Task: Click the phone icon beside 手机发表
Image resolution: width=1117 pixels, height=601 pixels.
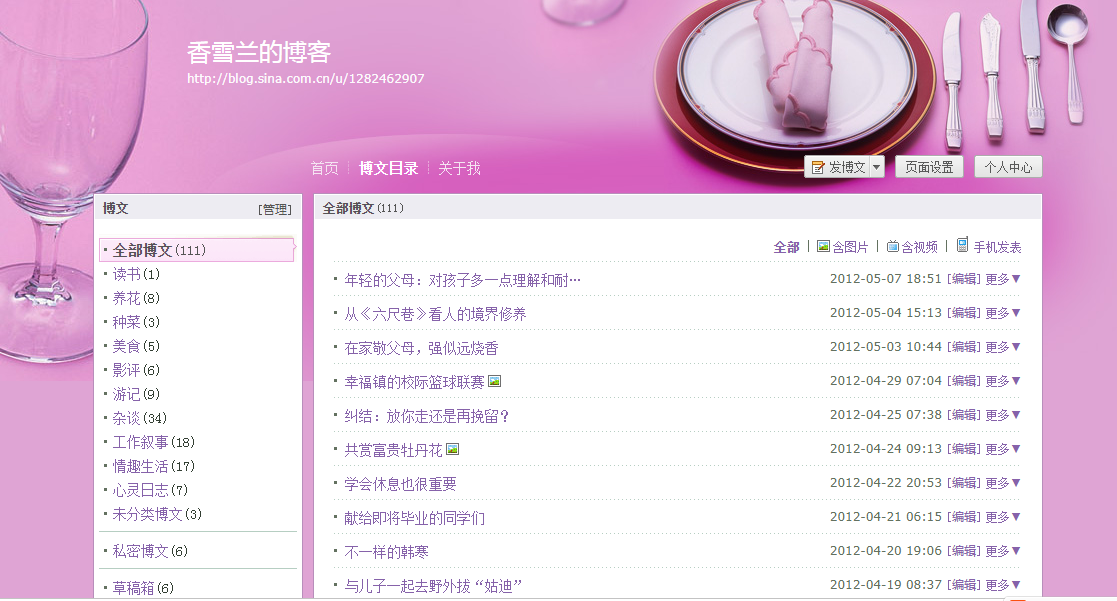Action: 962,245
